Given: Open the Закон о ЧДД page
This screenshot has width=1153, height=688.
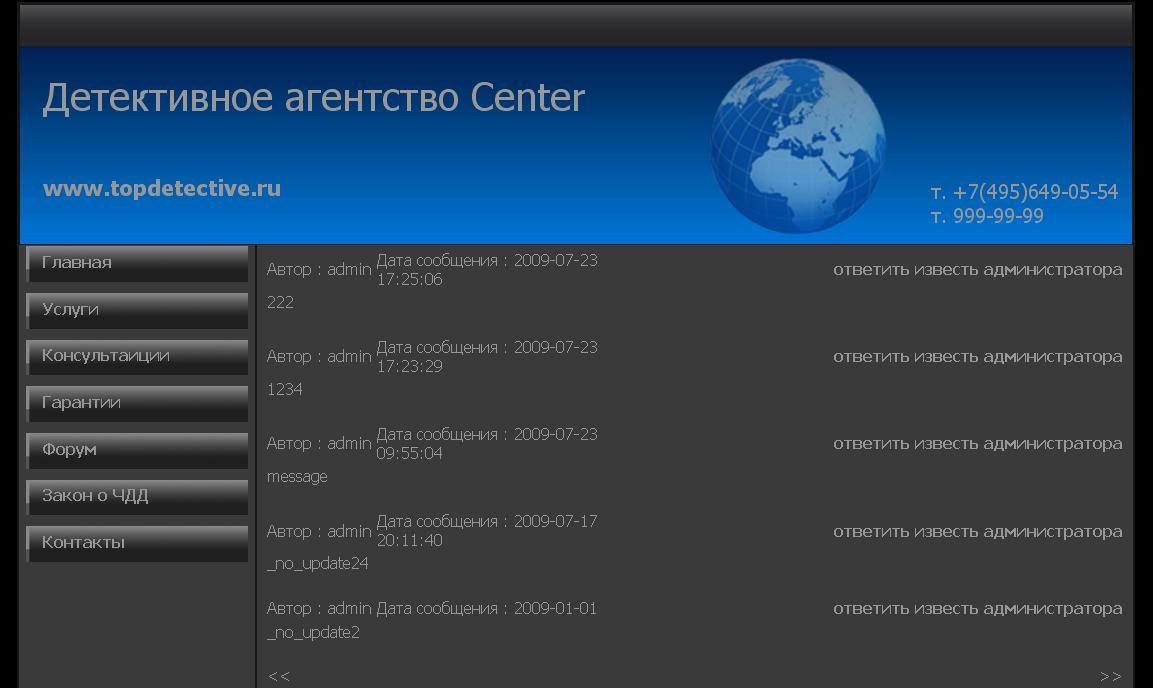Looking at the screenshot, I should coord(137,497).
